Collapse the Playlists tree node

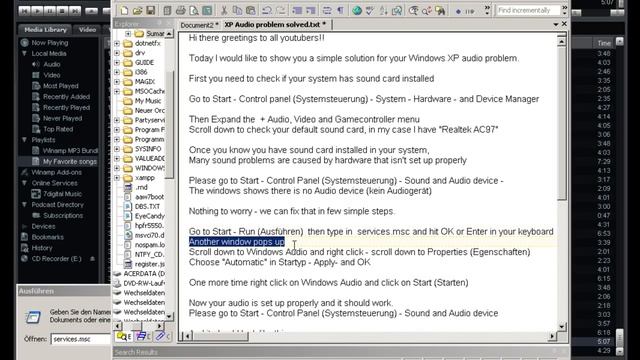(x=24, y=140)
